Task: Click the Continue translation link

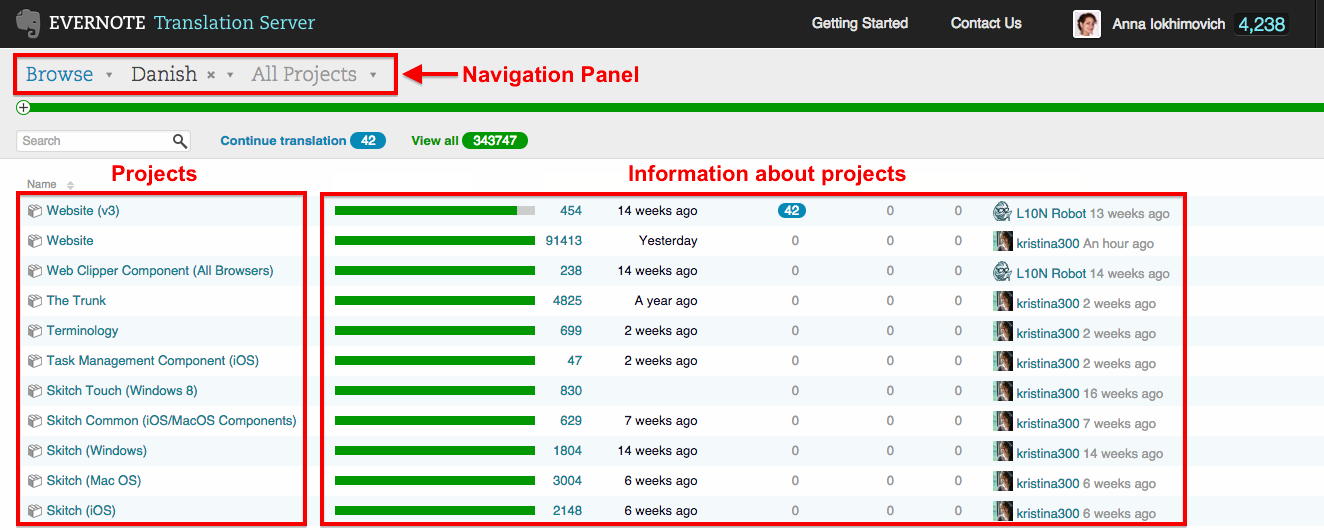Action: coord(283,141)
